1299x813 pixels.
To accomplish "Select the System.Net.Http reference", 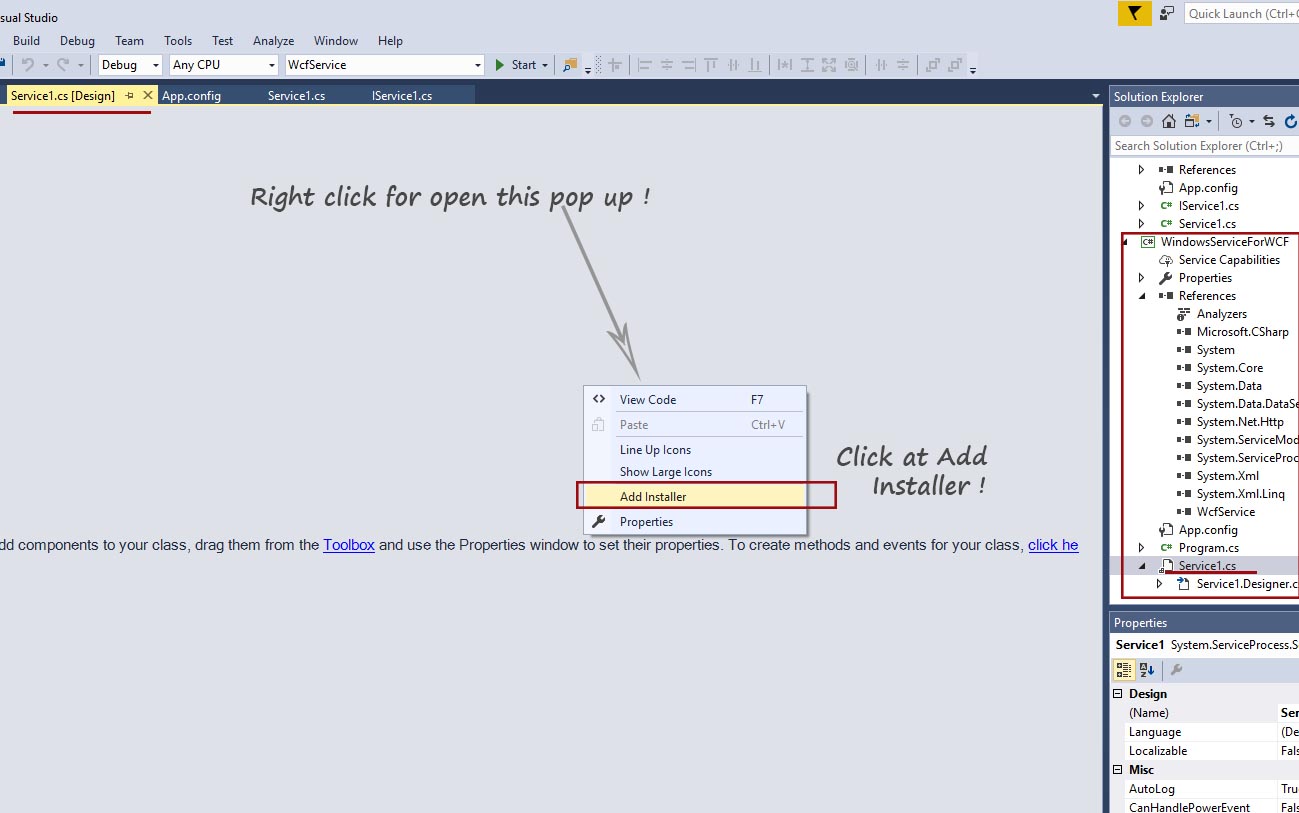I will [x=1240, y=422].
